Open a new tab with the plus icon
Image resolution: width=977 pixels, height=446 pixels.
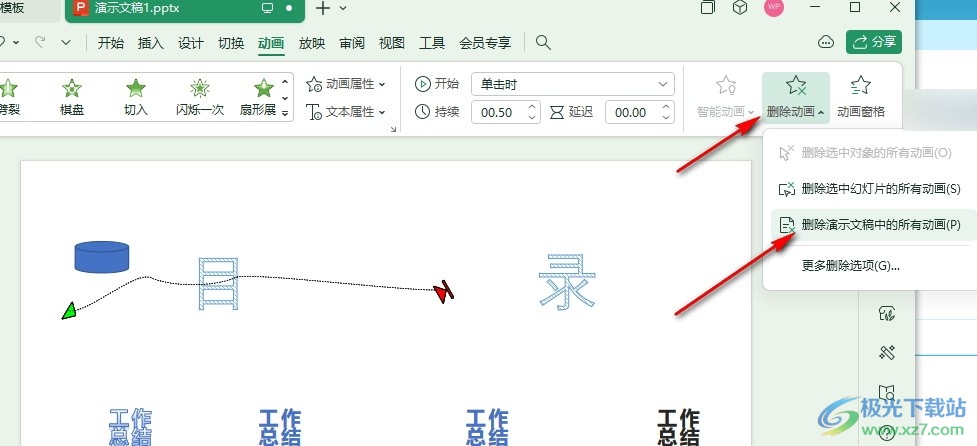pos(323,8)
